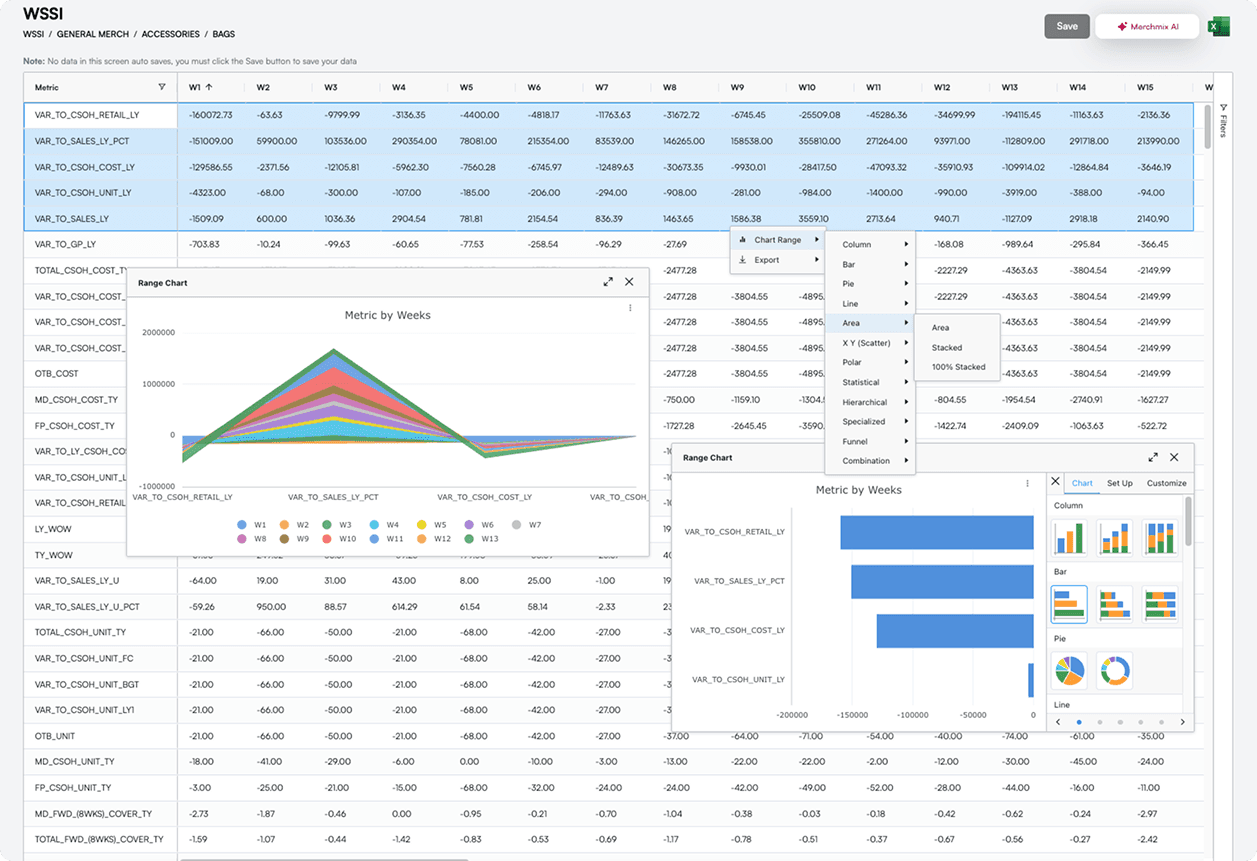
Task: Hide the W7 series via the legend
Action: (527, 524)
